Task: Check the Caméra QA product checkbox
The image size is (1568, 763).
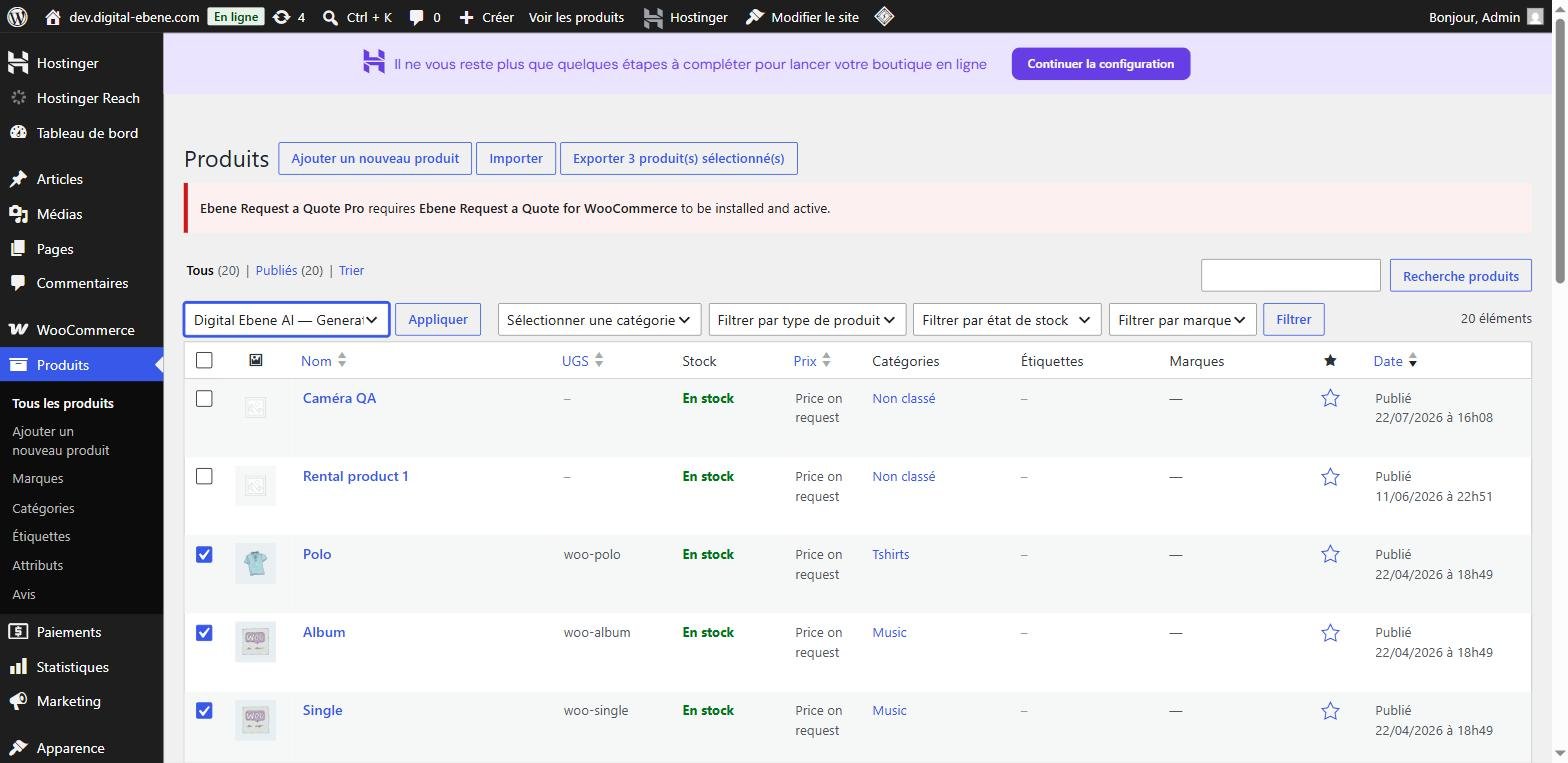Action: [204, 398]
